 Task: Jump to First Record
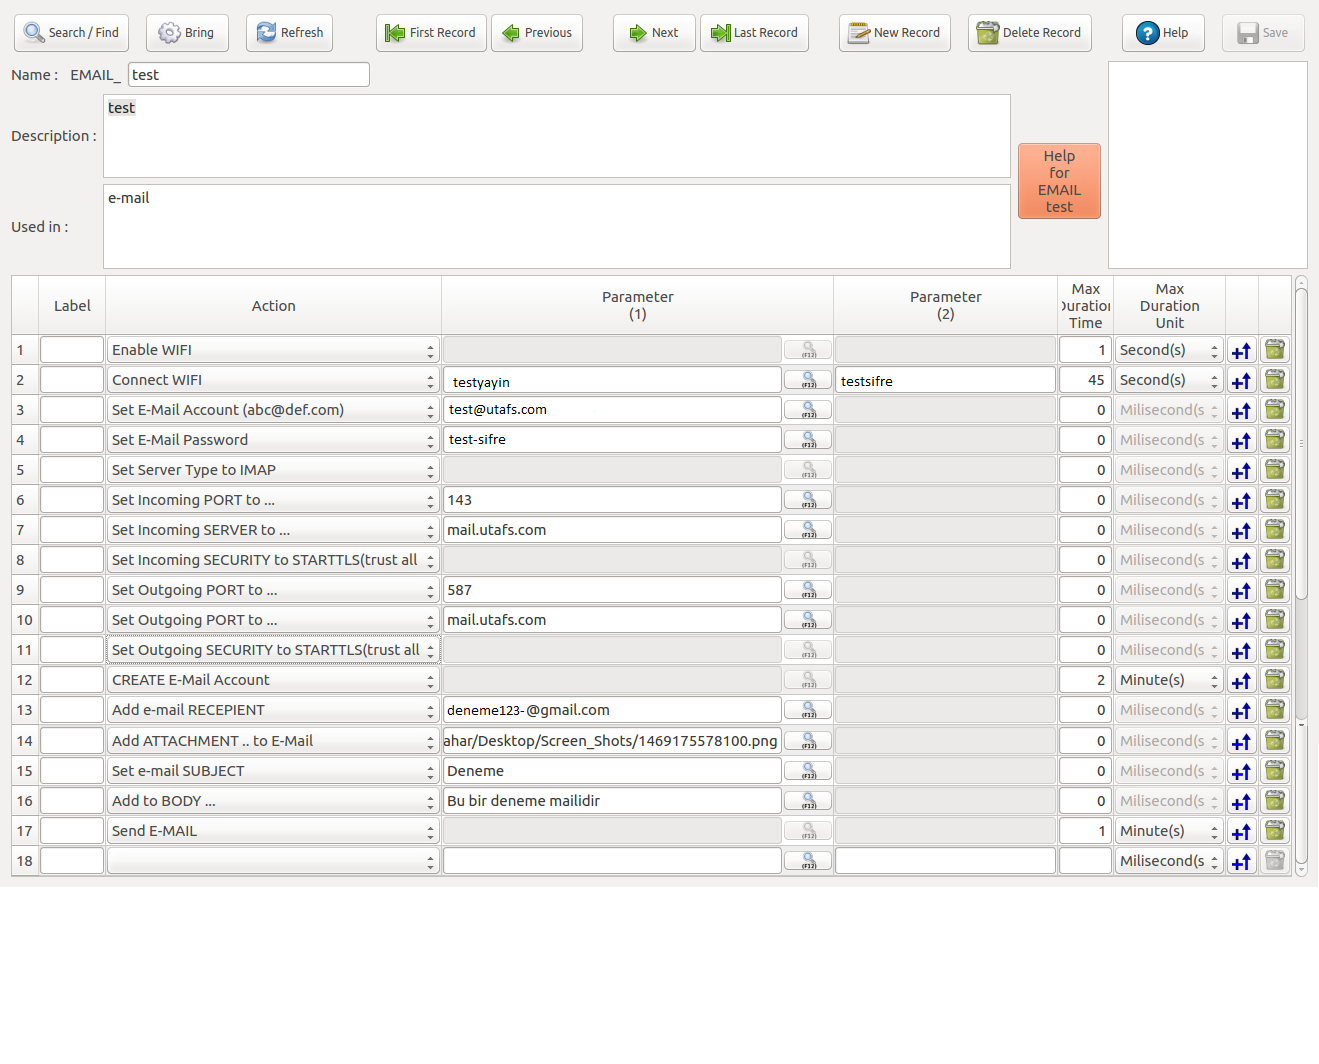pyautogui.click(x=431, y=33)
